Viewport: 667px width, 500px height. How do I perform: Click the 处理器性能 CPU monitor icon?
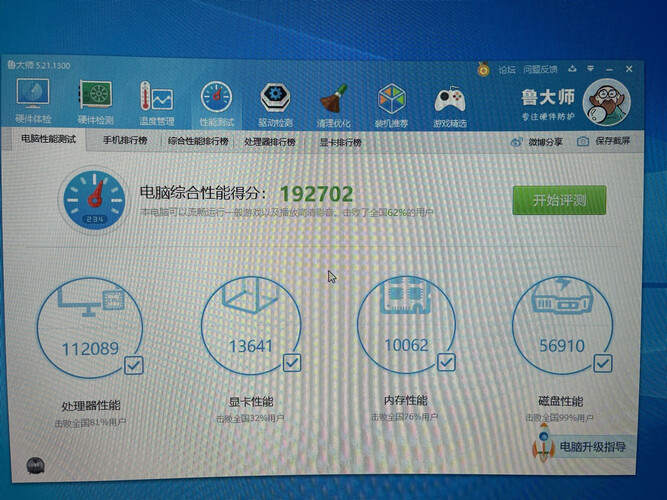pos(91,300)
